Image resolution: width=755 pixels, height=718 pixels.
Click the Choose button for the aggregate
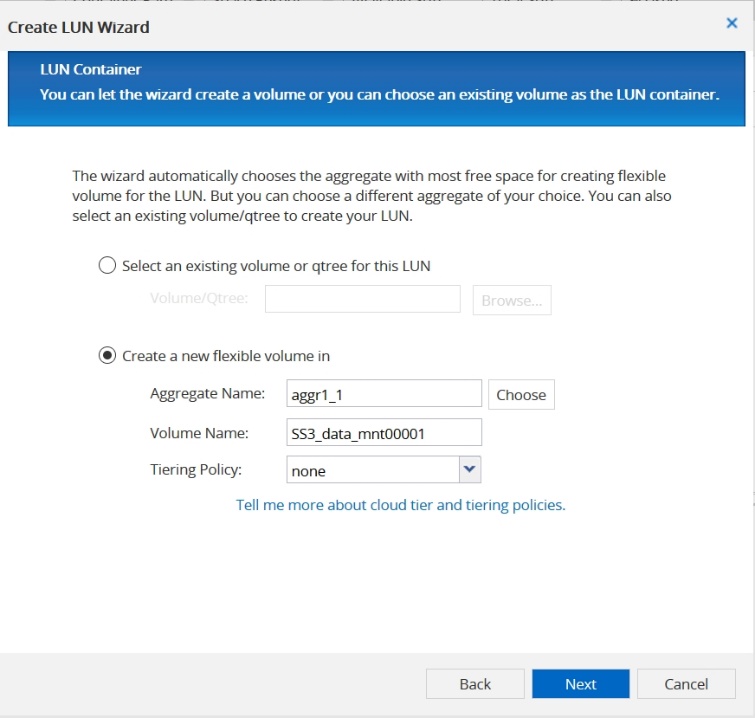point(521,394)
